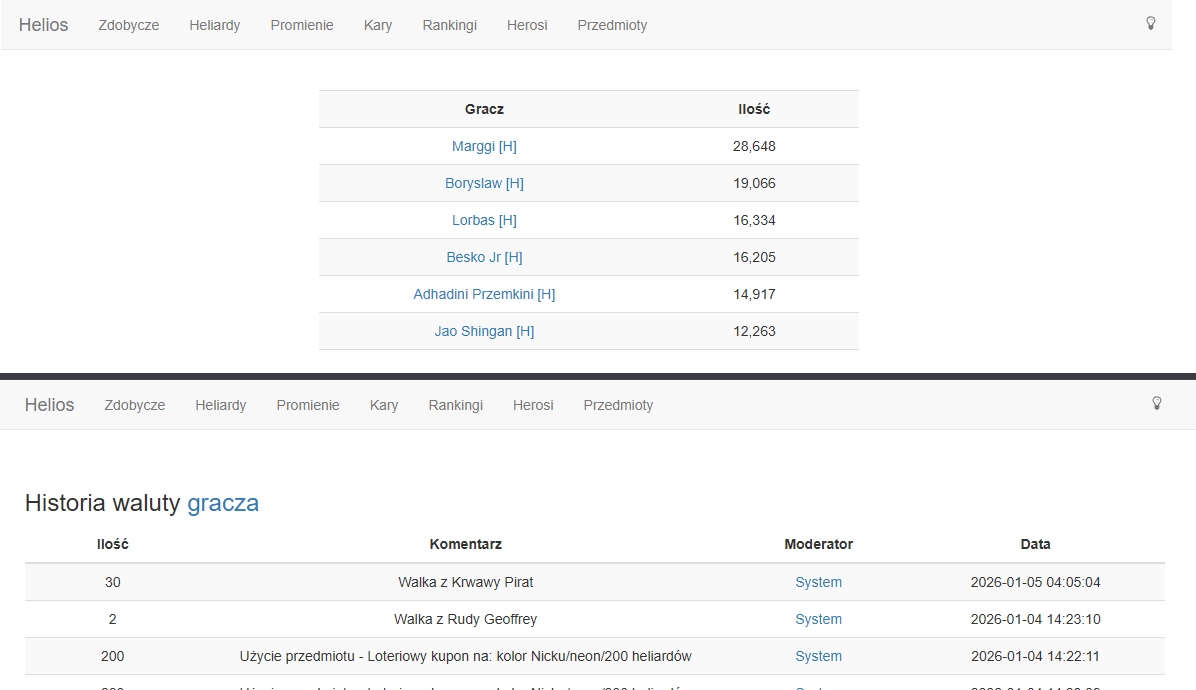Screen dimensions: 1196x690
Task: Open Adhadini Przemkini [H] profile
Action: point(484,294)
